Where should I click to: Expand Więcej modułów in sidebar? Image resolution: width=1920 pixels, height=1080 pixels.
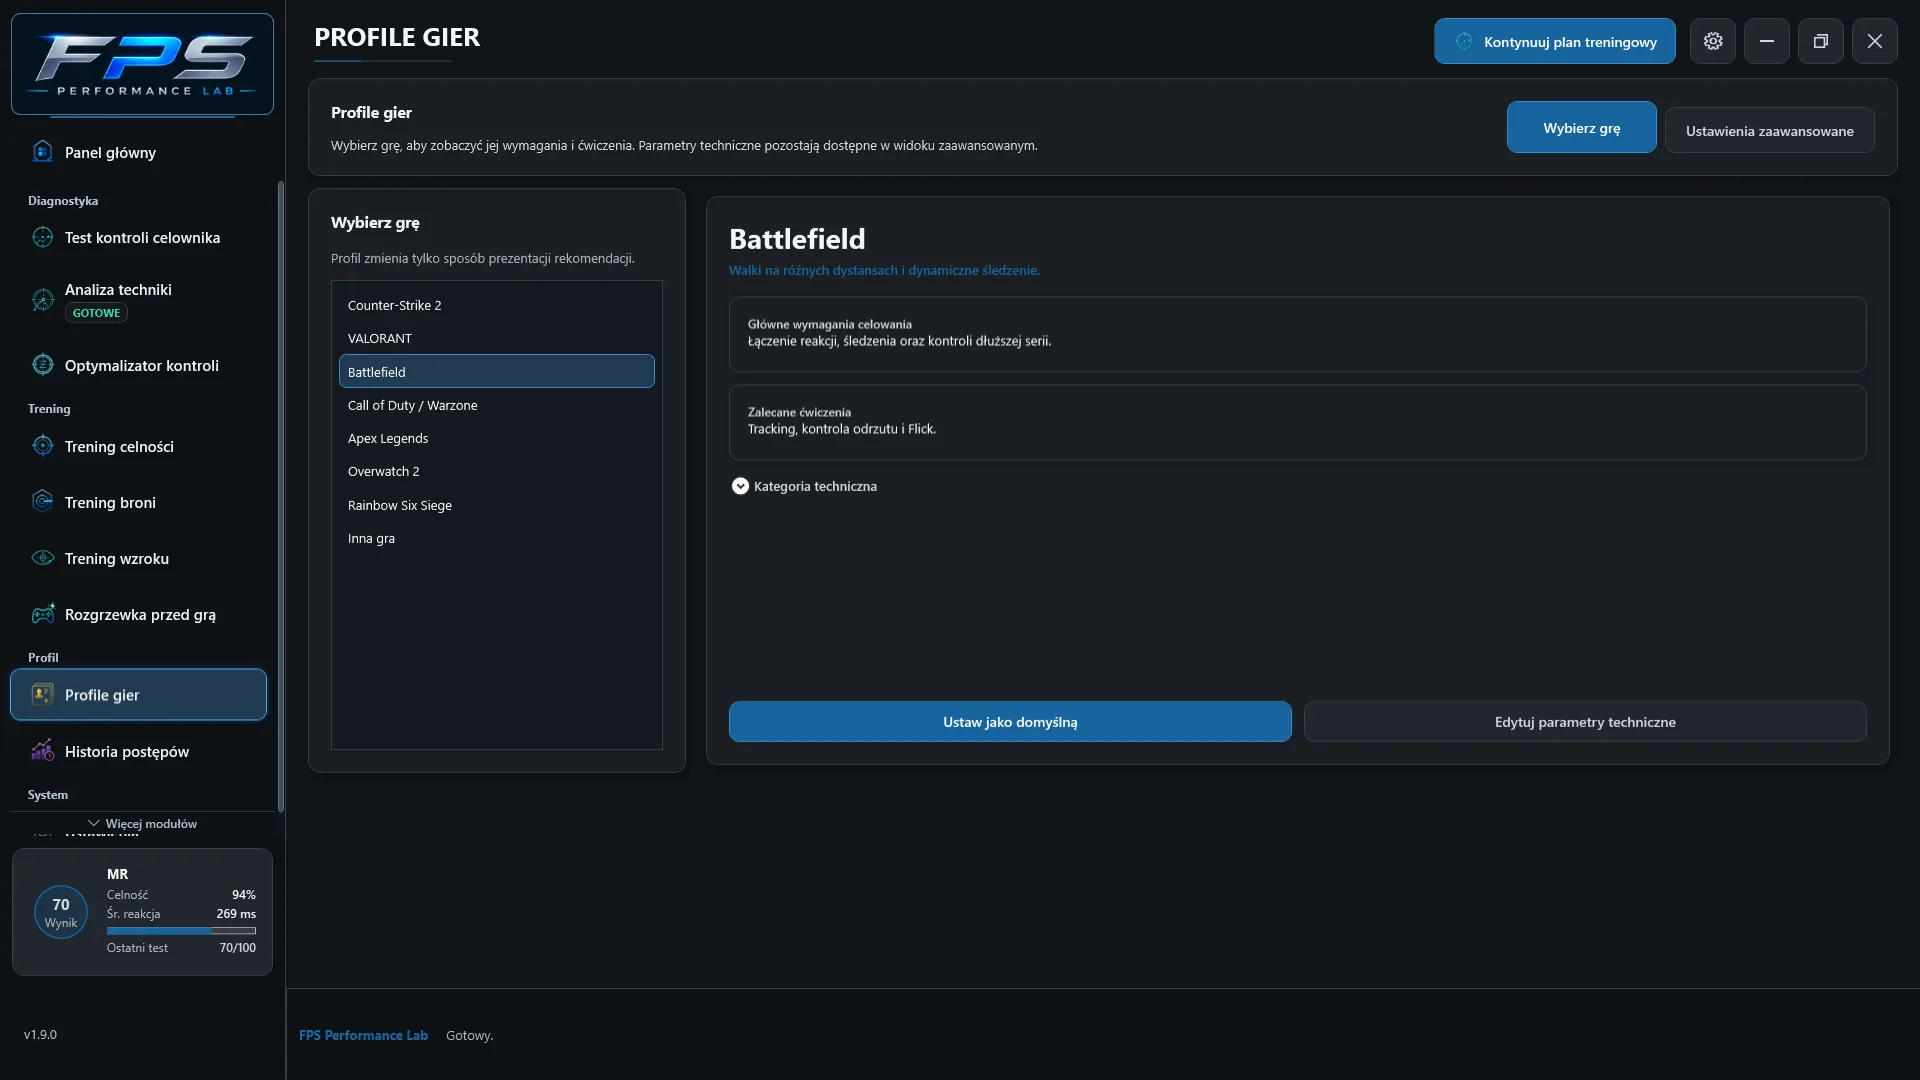[x=142, y=824]
